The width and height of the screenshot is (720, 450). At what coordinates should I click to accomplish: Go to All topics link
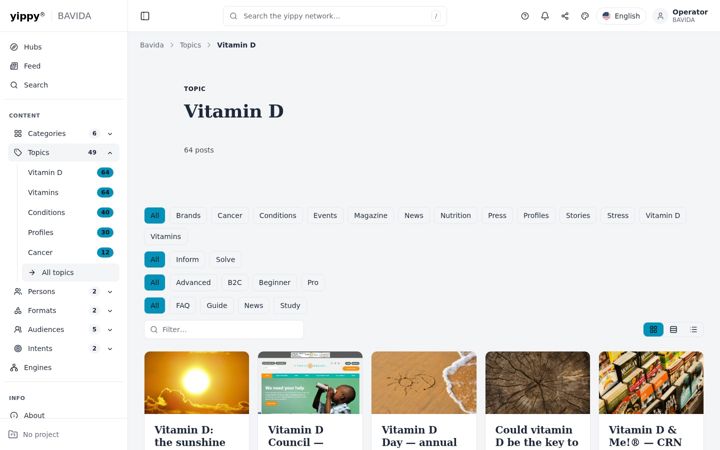coord(70,272)
